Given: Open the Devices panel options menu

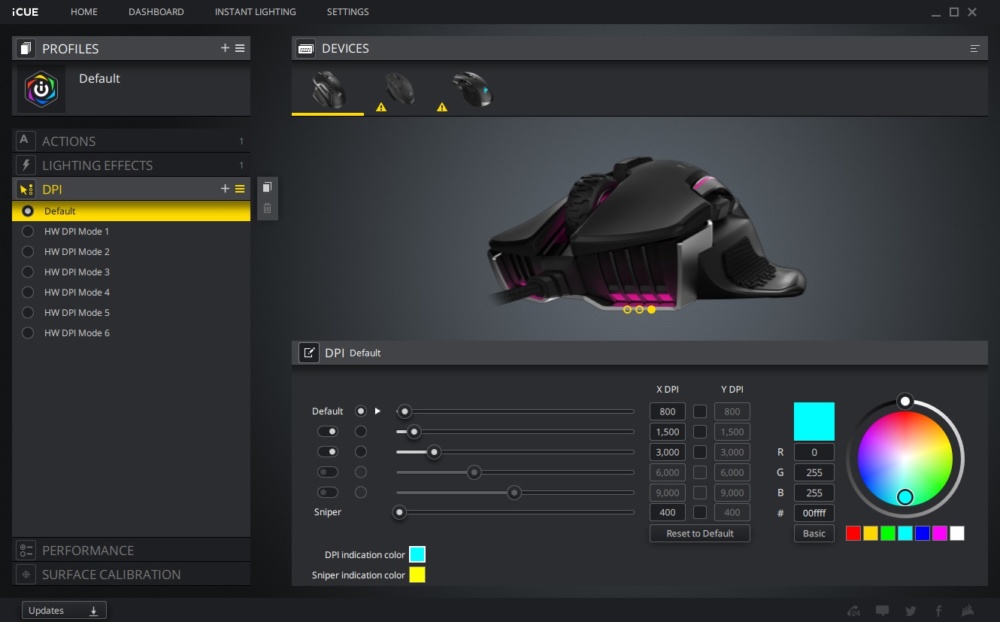Looking at the screenshot, I should 974,48.
